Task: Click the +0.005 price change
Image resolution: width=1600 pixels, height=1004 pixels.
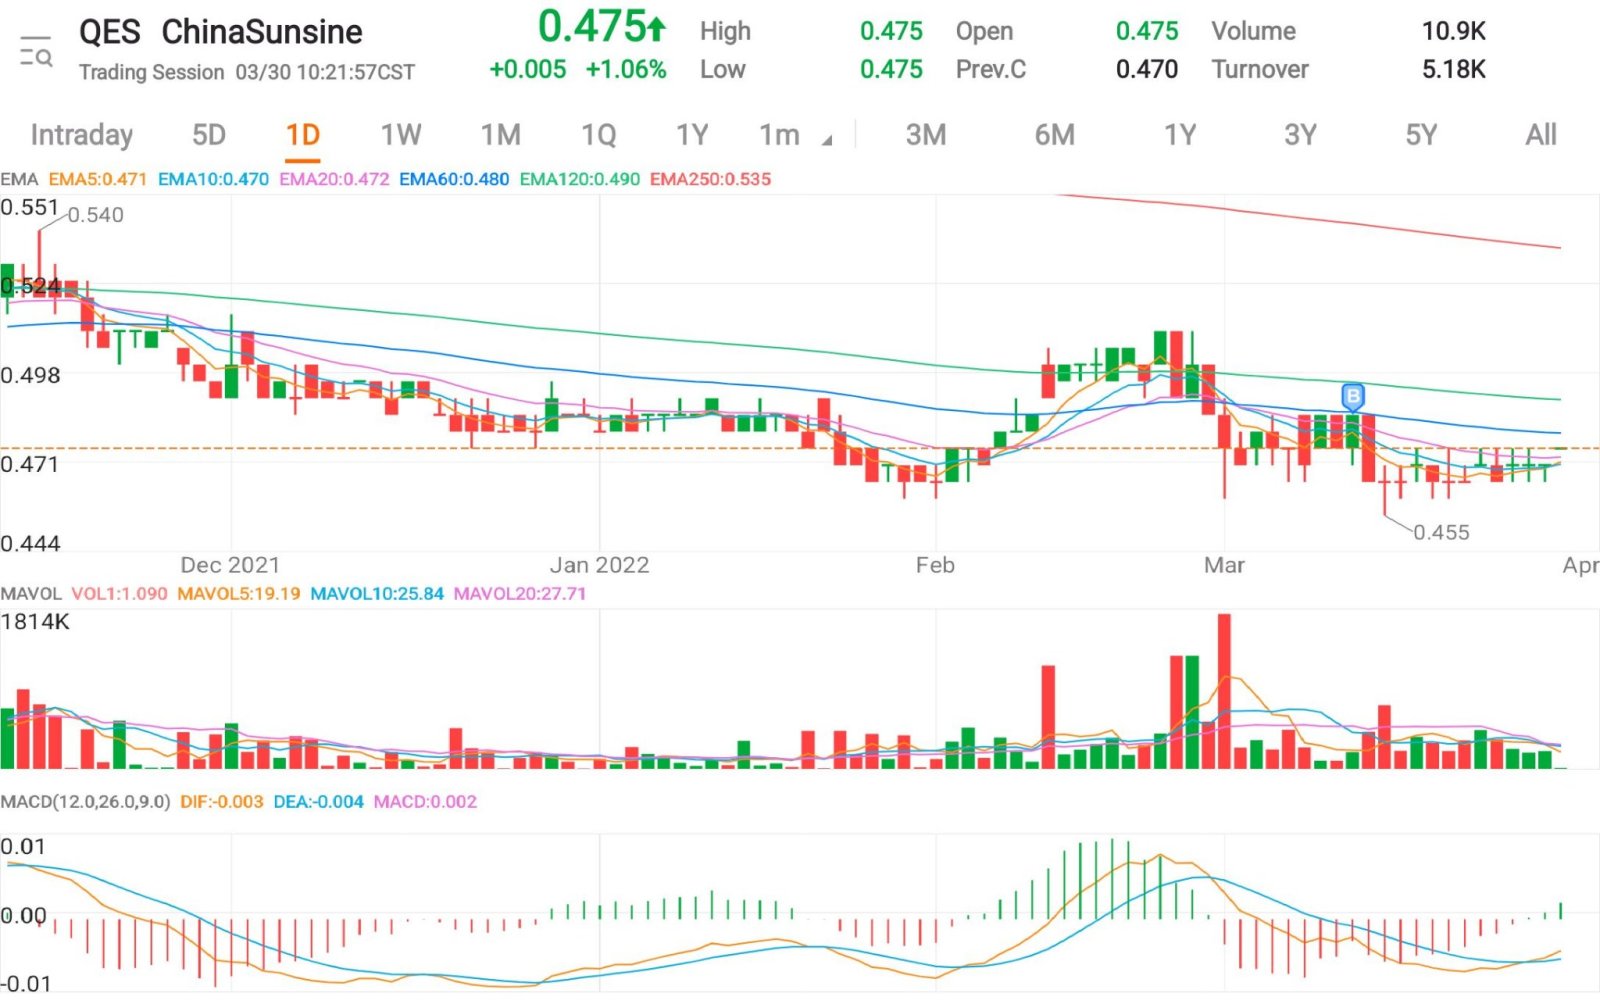Action: point(528,69)
